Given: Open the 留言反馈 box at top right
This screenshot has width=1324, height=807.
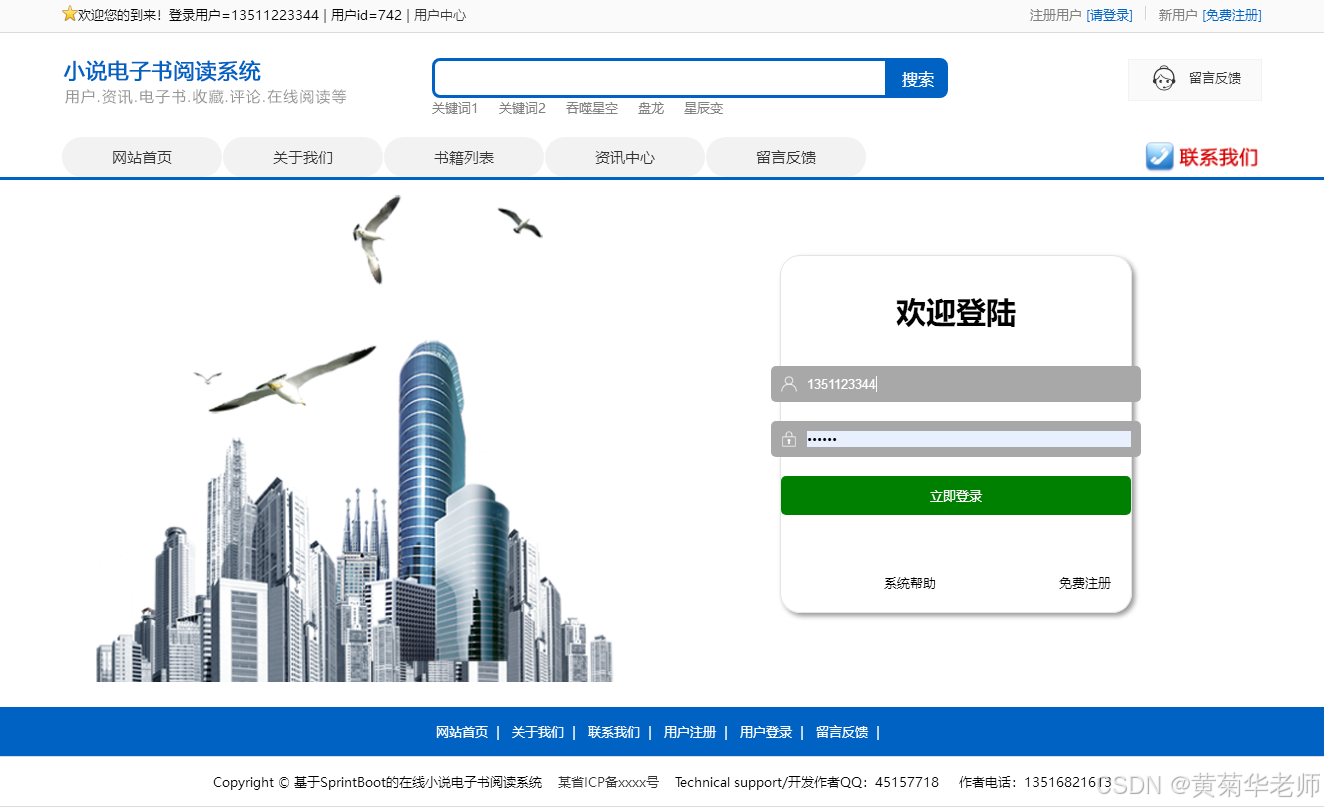Looking at the screenshot, I should tap(1195, 79).
